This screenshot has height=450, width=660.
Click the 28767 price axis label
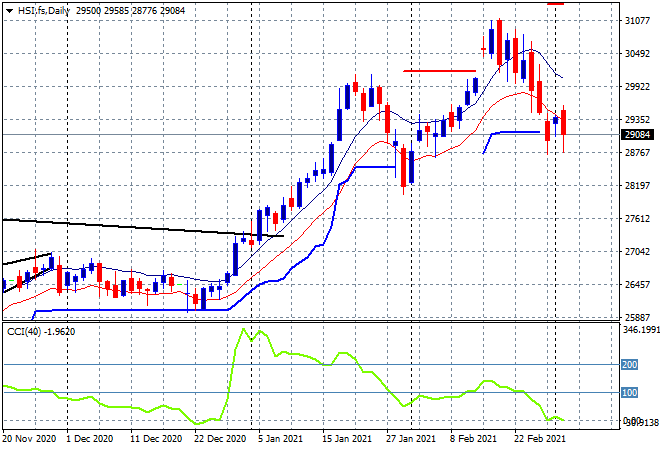(637, 152)
